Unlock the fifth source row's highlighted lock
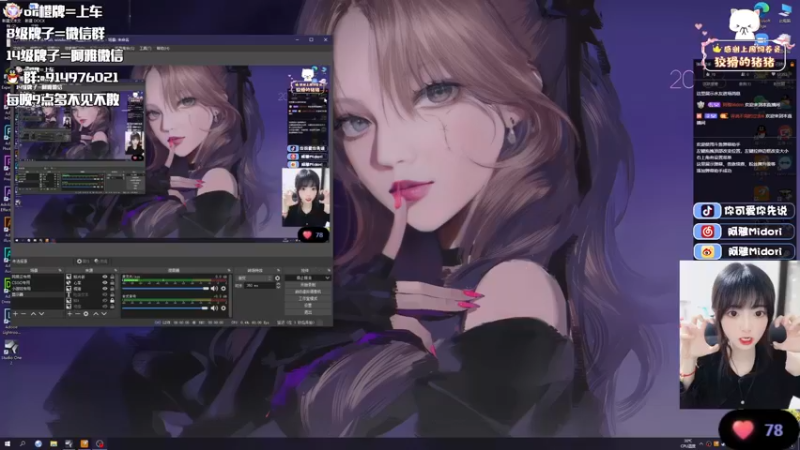The height and width of the screenshot is (450, 800). (x=112, y=300)
